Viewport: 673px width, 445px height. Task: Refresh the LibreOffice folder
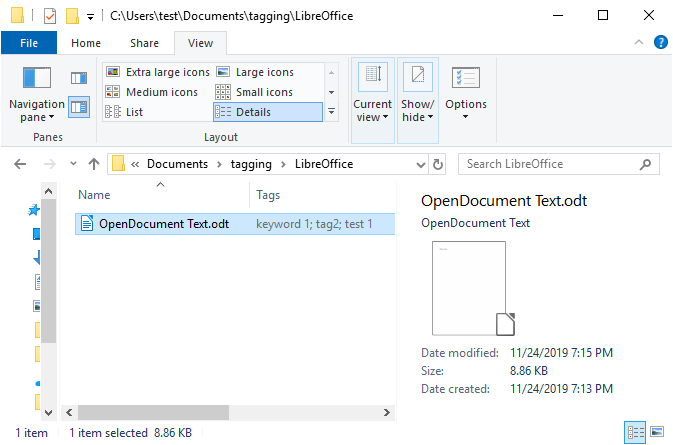[x=437, y=164]
